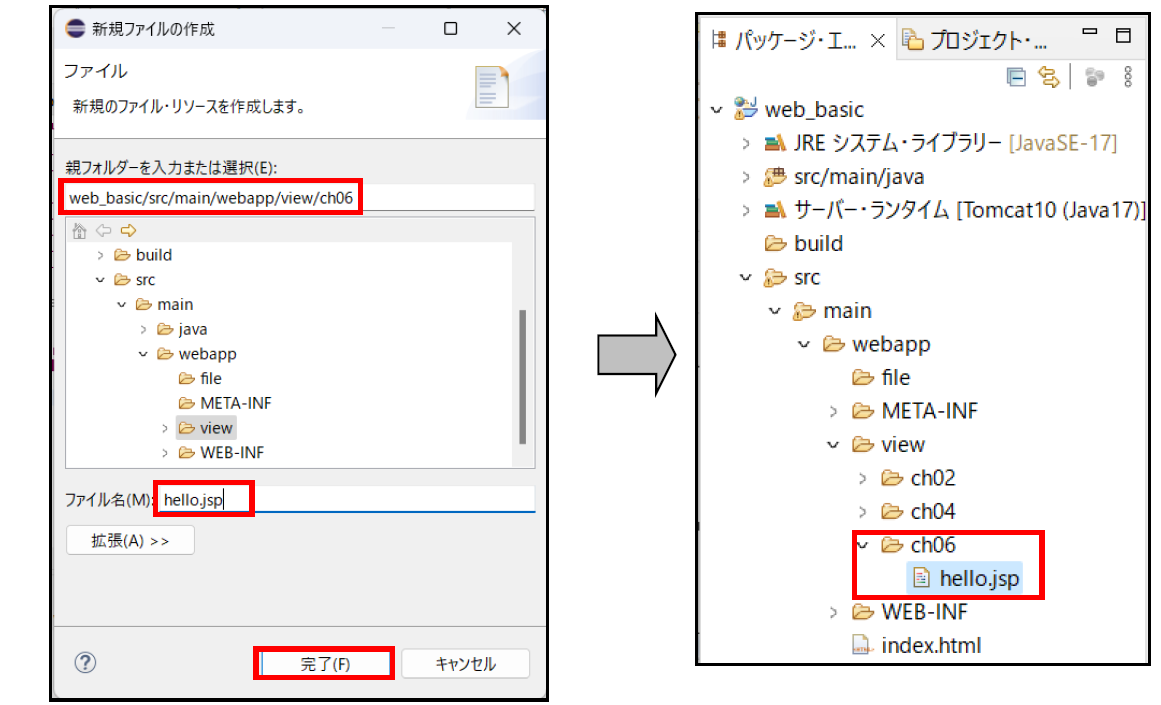
Task: Expand the ch02 folder in Package Explorer
Action: (863, 478)
